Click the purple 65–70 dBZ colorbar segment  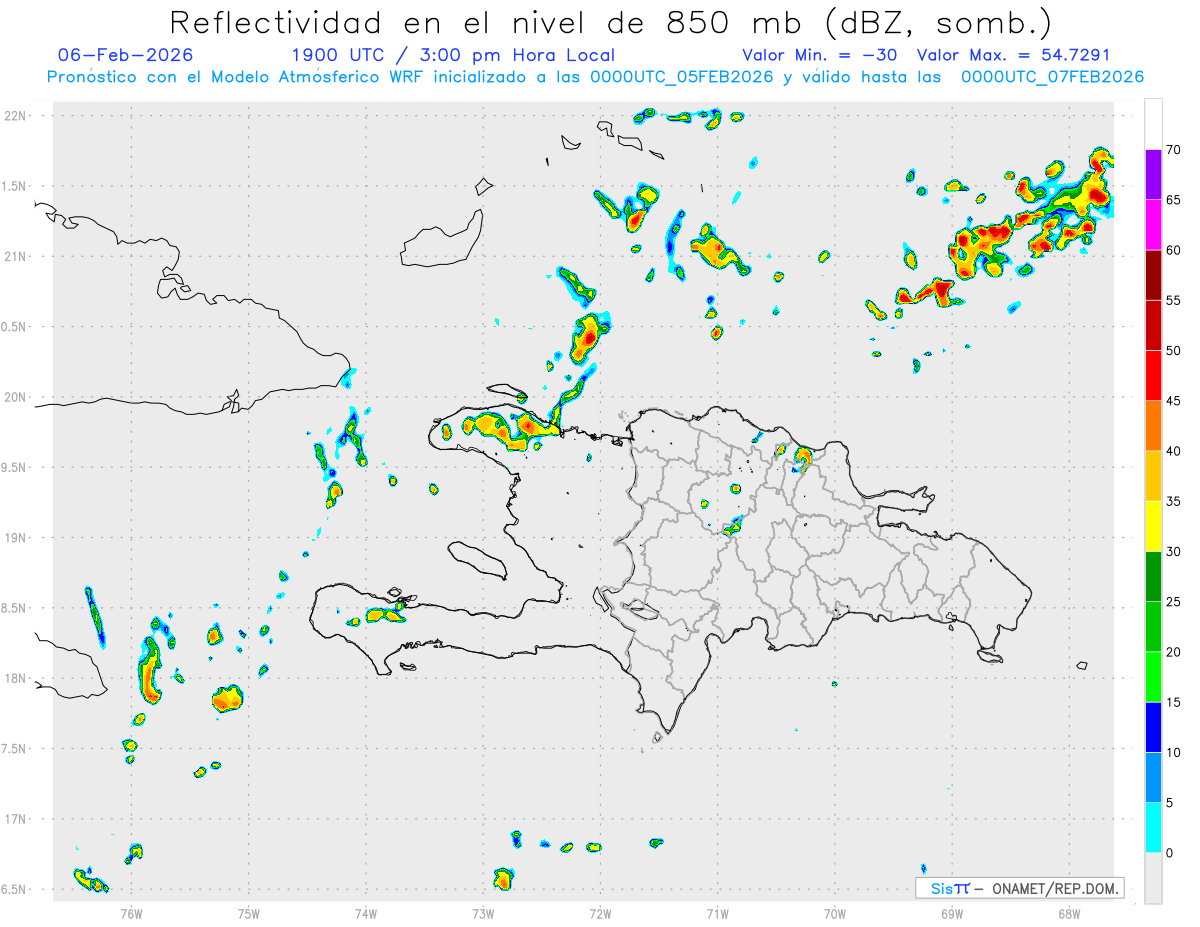[1153, 175]
